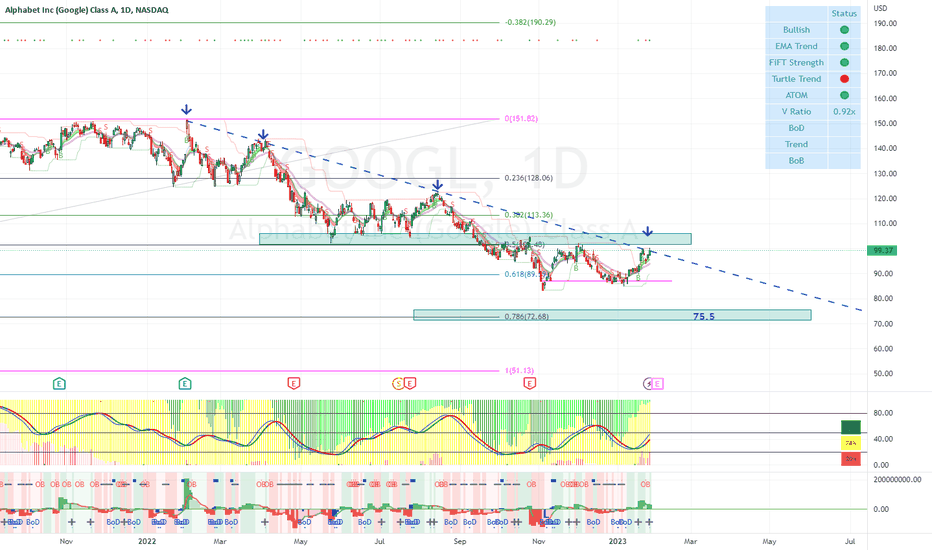The width and height of the screenshot is (932, 550).
Task: Click the Trend row label in status table
Action: (796, 144)
